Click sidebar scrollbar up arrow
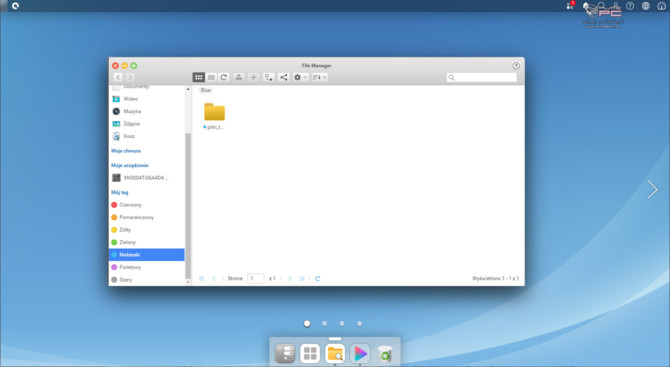The image size is (670, 367). [188, 89]
